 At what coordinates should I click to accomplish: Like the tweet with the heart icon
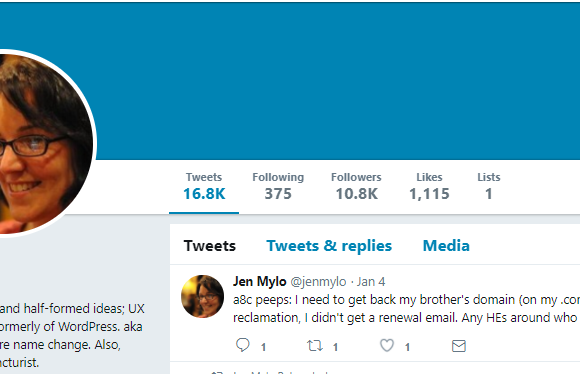pyautogui.click(x=387, y=345)
